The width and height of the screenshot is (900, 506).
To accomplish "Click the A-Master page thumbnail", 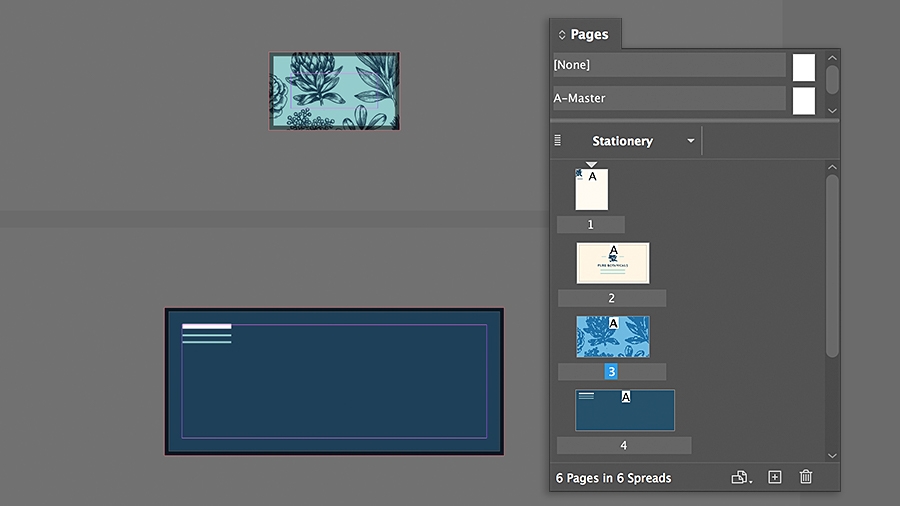I will tap(804, 101).
